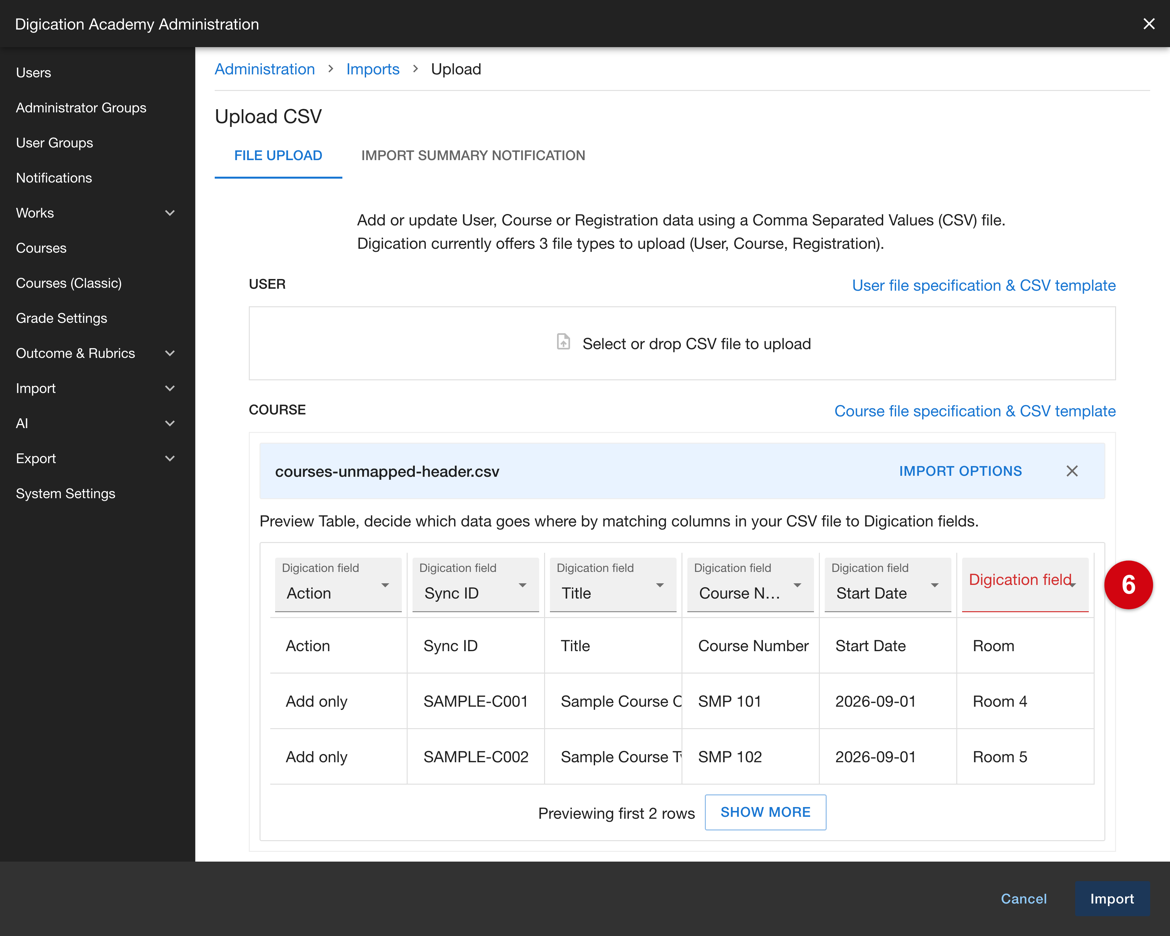Image resolution: width=1170 pixels, height=936 pixels.
Task: Open Courses in the sidebar
Action: (41, 248)
